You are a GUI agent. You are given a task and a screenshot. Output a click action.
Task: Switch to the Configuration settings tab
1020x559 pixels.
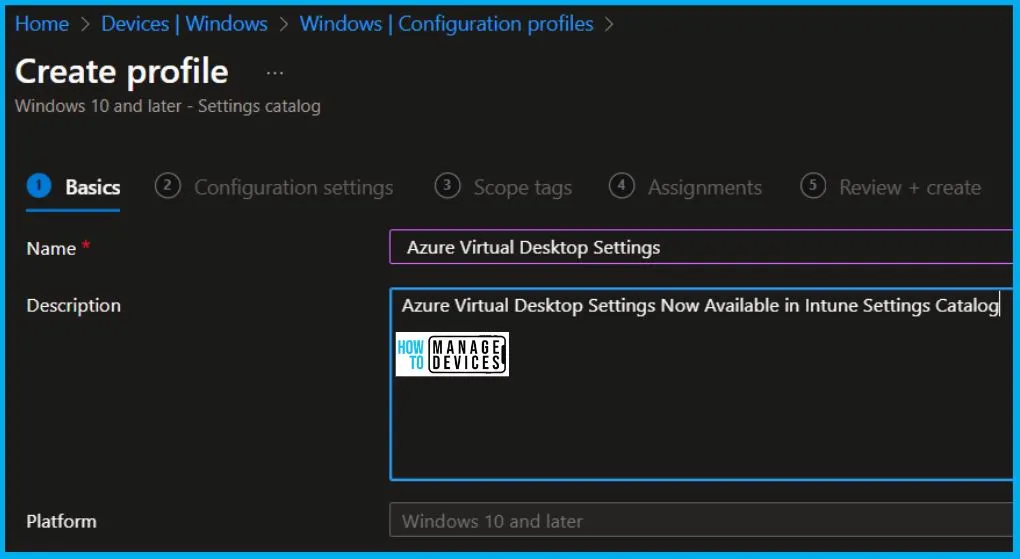pos(293,187)
